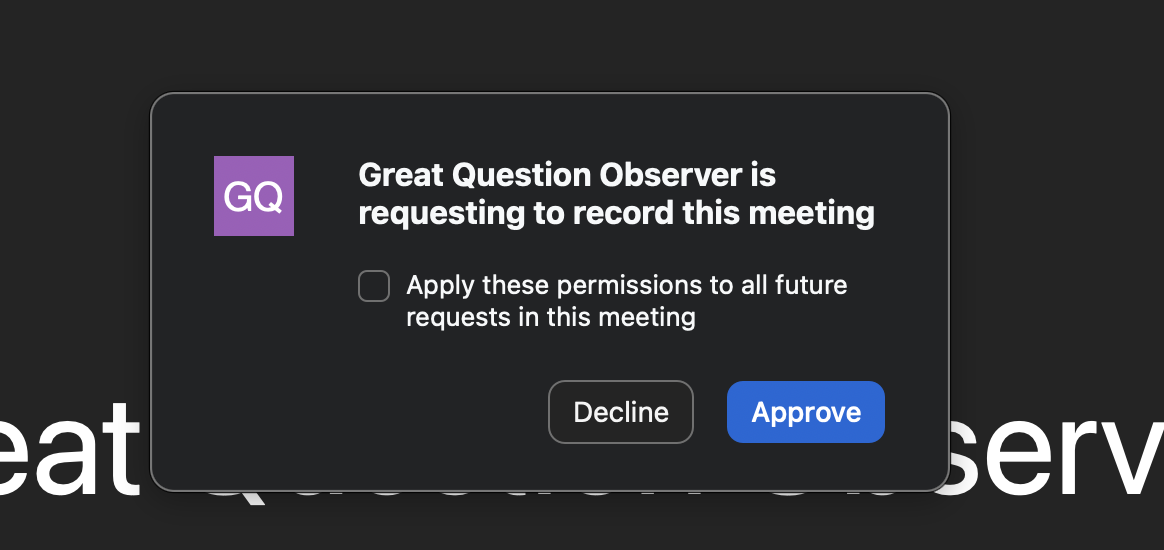This screenshot has width=1164, height=550.
Task: Click the "requests in this meeting" label line
Action: [x=550, y=318]
